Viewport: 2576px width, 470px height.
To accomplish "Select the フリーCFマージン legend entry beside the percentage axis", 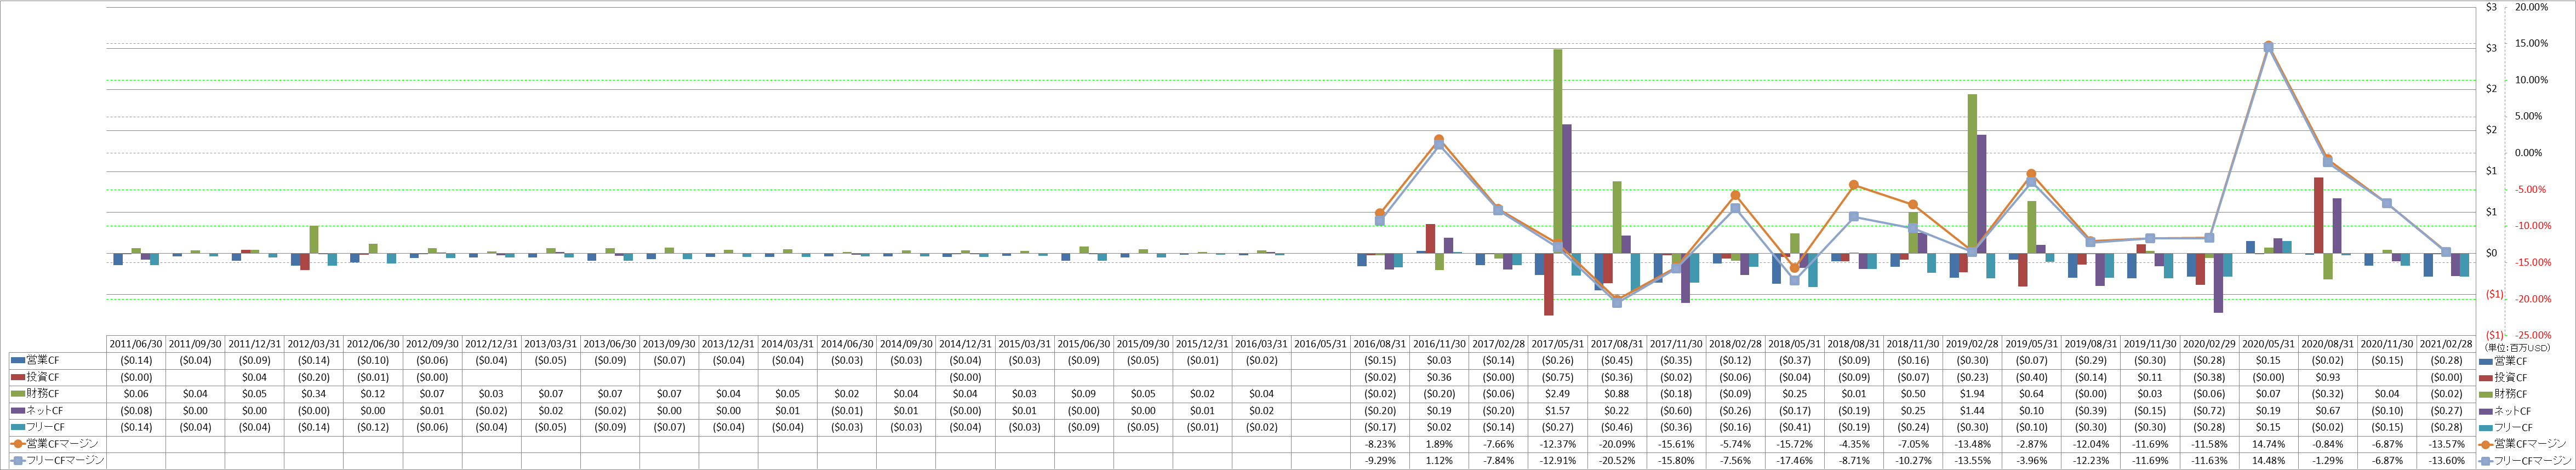I will [x=2525, y=461].
